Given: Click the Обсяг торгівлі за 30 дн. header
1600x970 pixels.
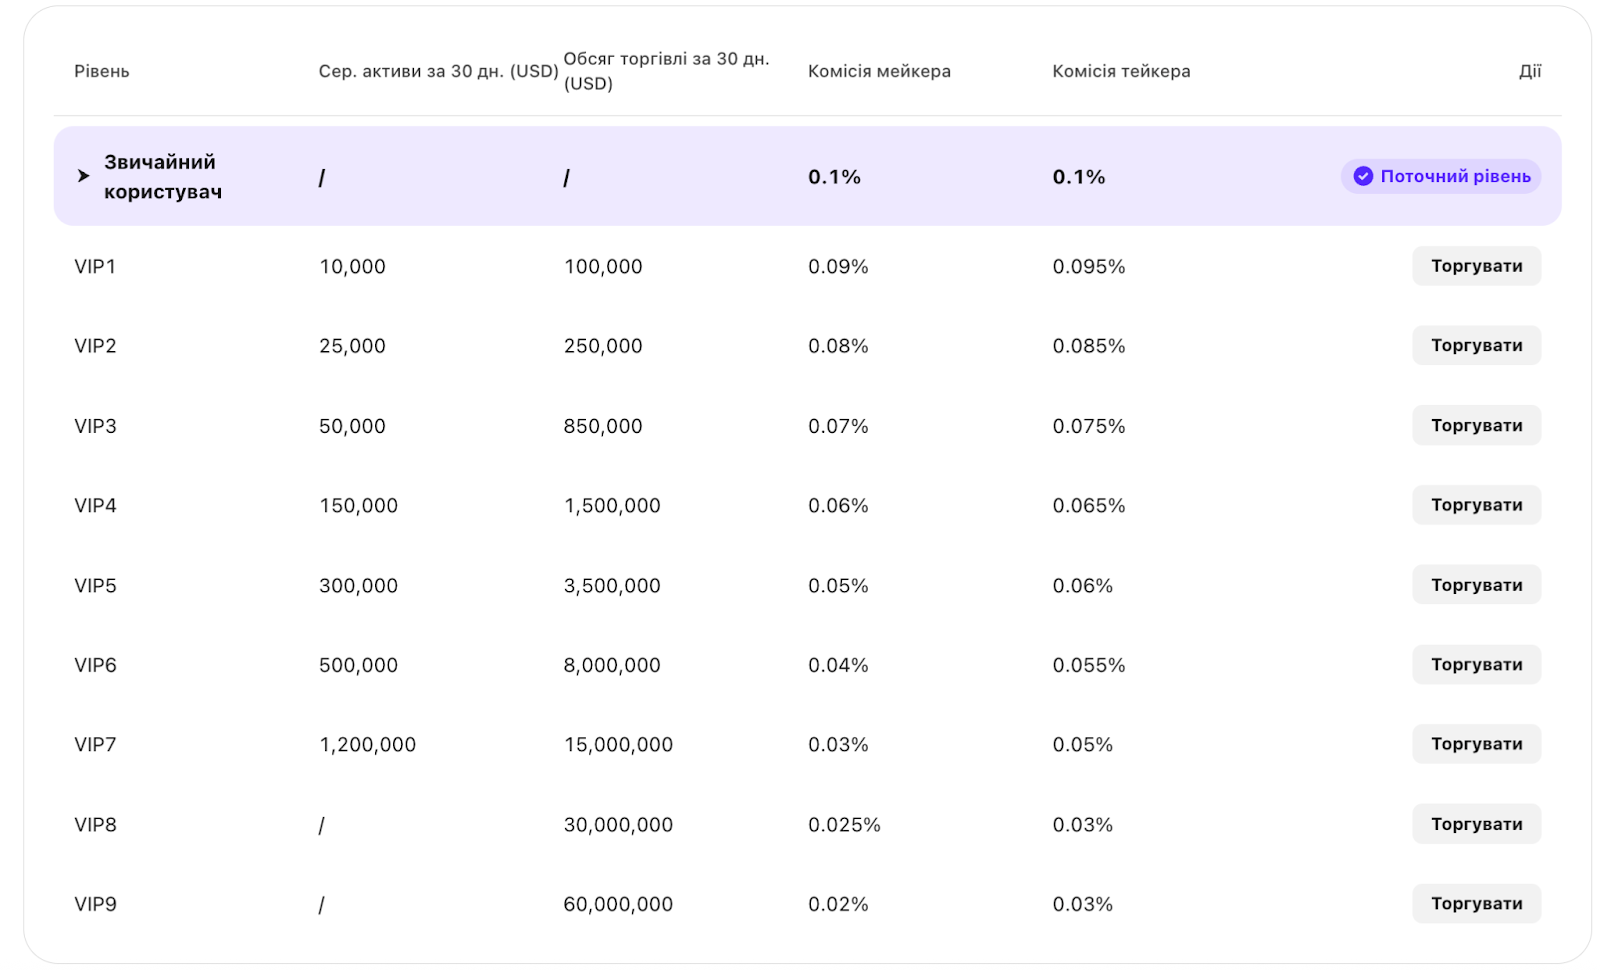Looking at the screenshot, I should pyautogui.click(x=666, y=71).
